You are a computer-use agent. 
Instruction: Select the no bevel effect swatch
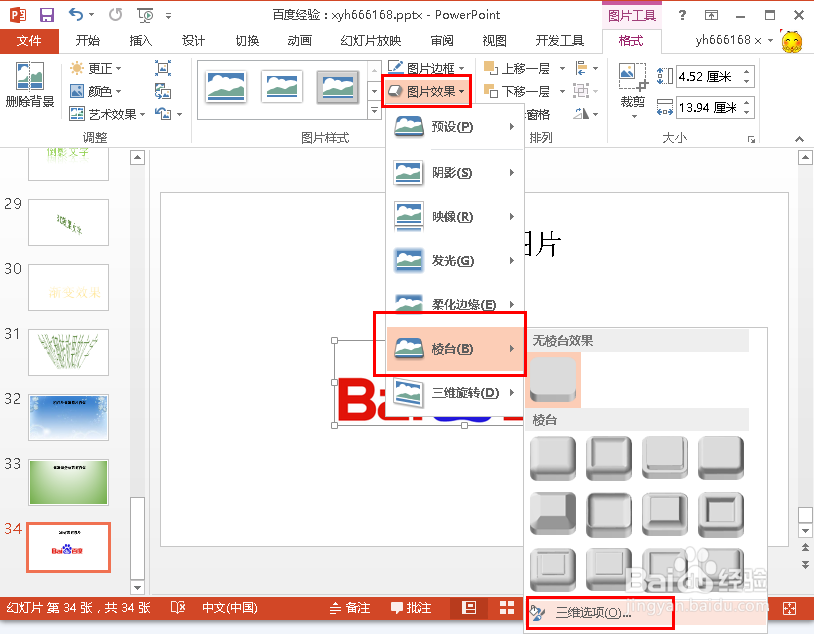[553, 380]
